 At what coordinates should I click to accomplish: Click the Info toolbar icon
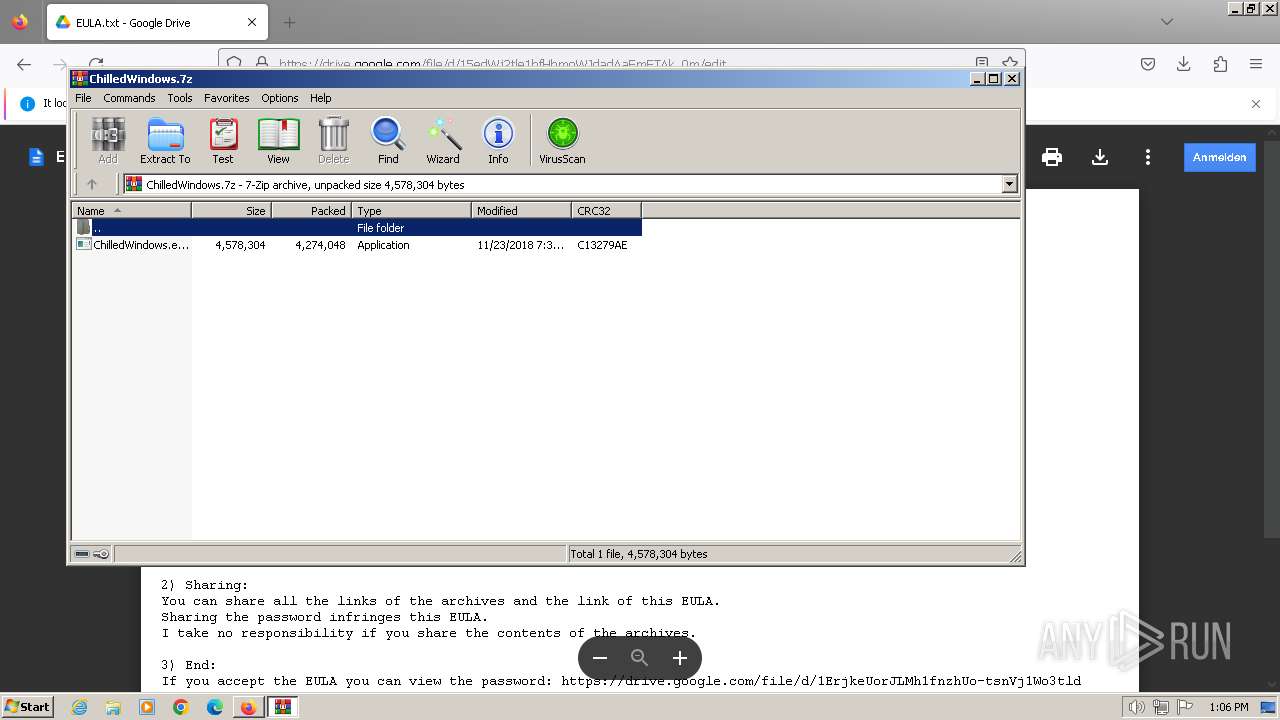click(498, 140)
